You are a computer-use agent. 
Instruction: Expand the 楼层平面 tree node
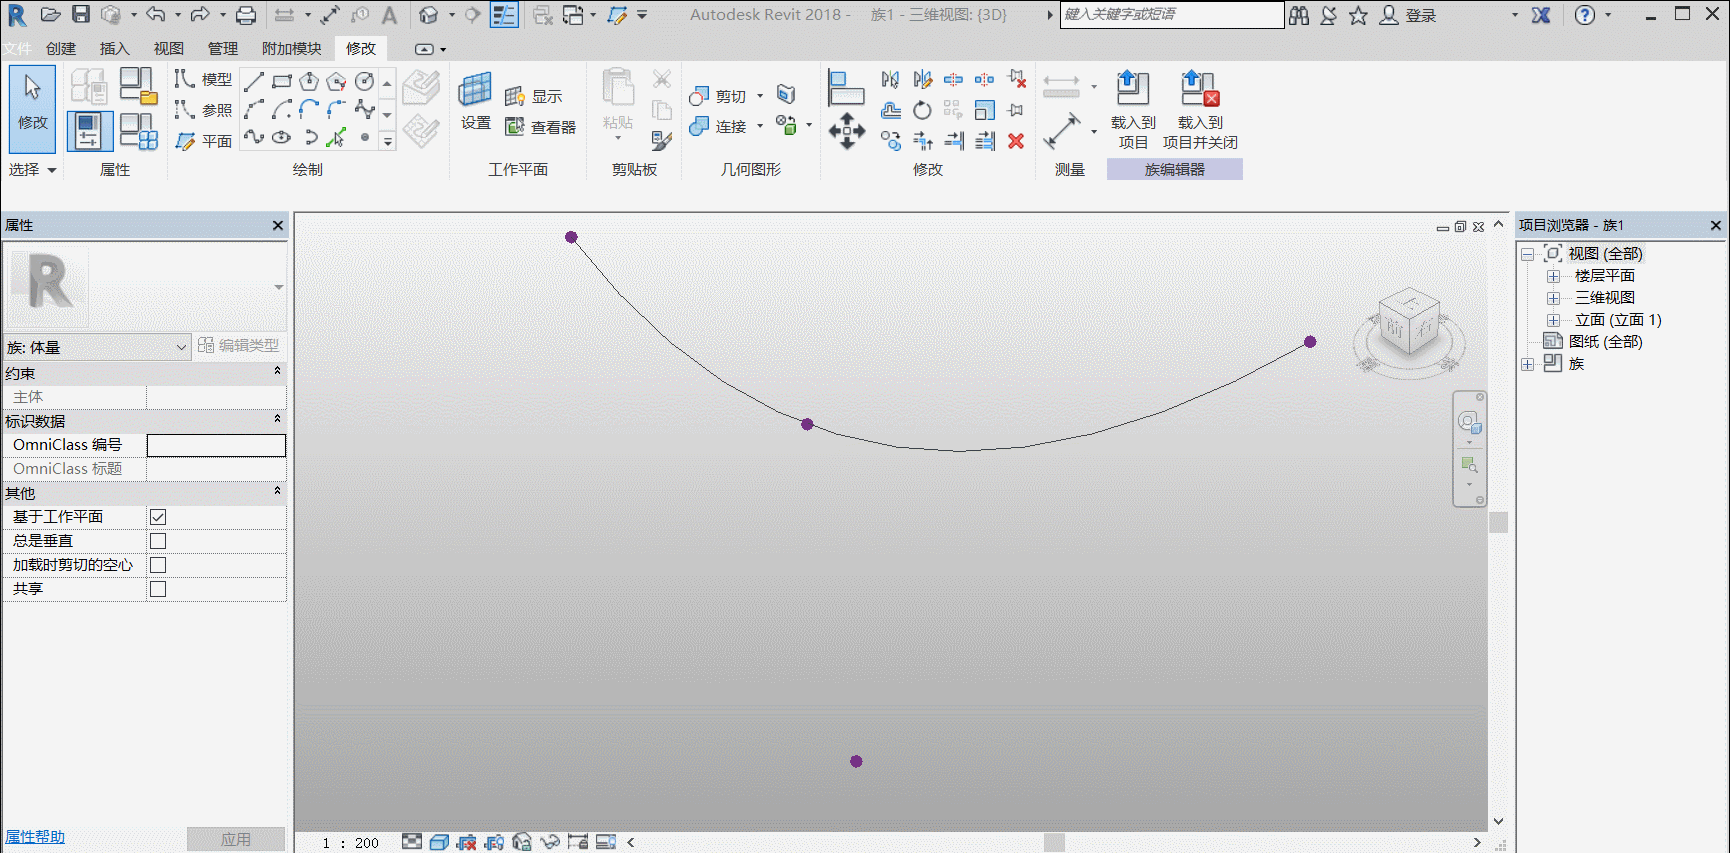(x=1554, y=276)
